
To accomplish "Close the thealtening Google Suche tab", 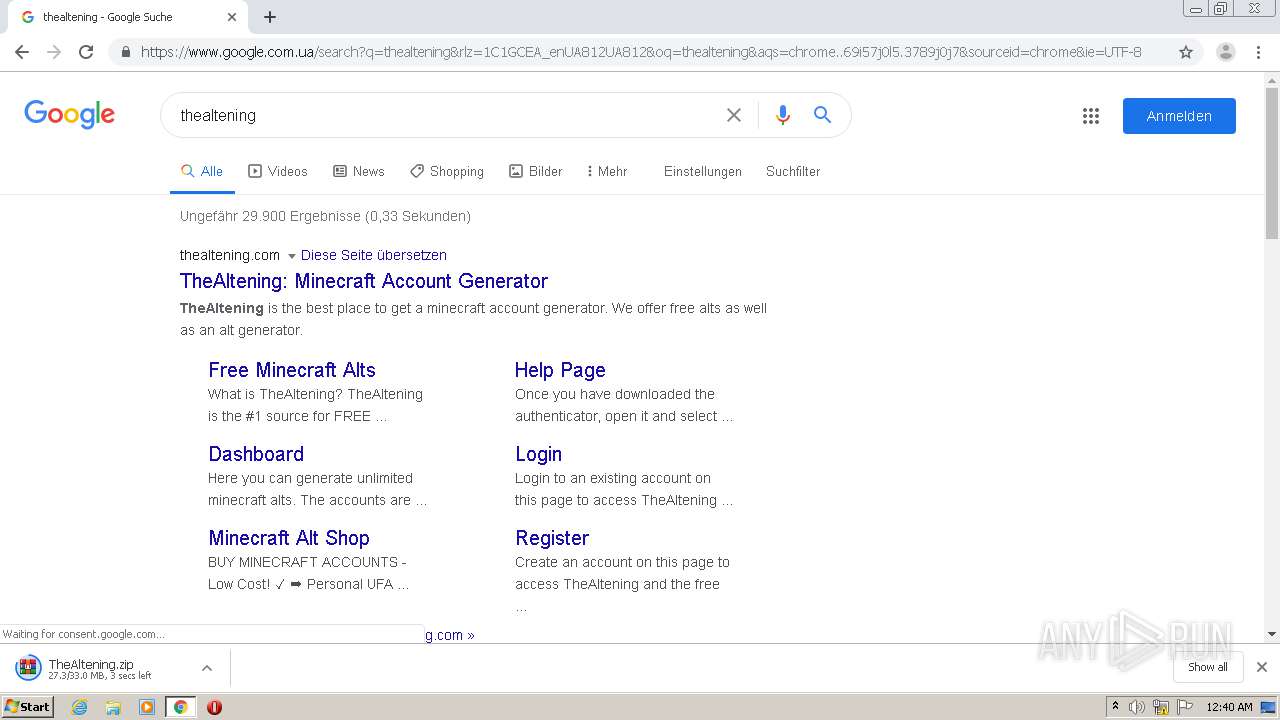I will click(x=232, y=17).
